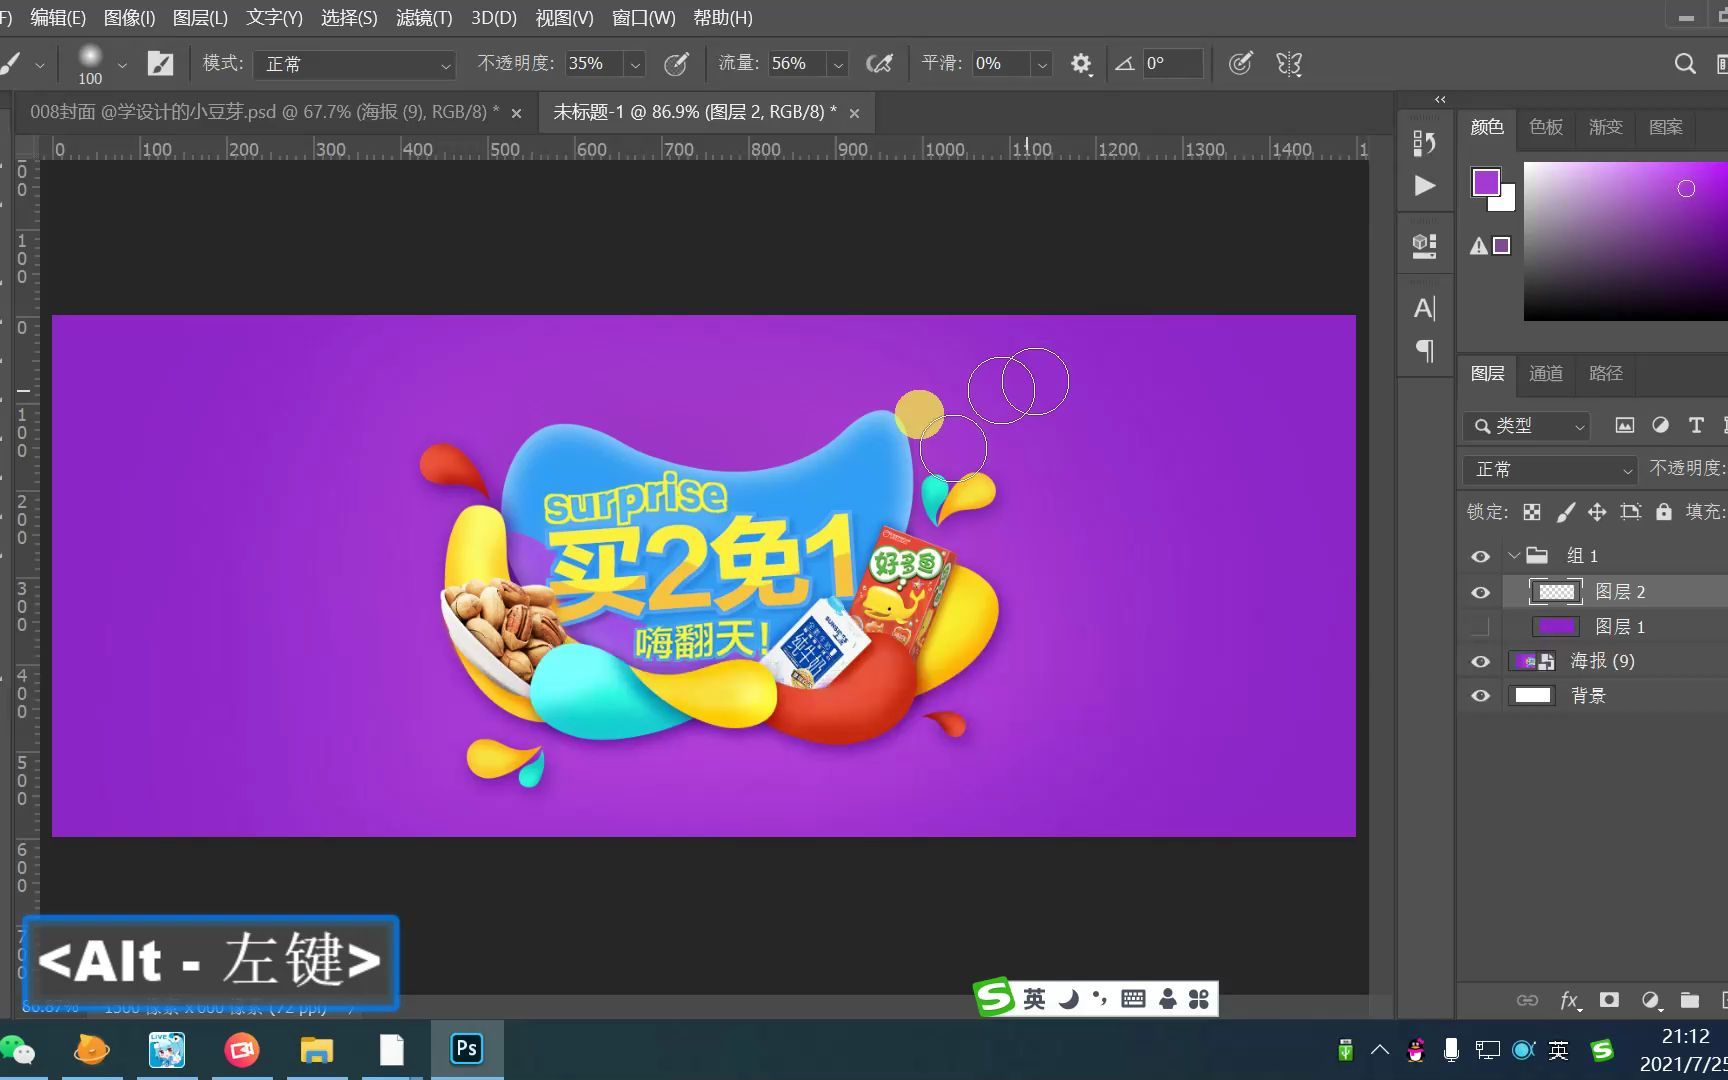Toggle pressure for opacity icon
The image size is (1728, 1080).
pyautogui.click(x=677, y=64)
